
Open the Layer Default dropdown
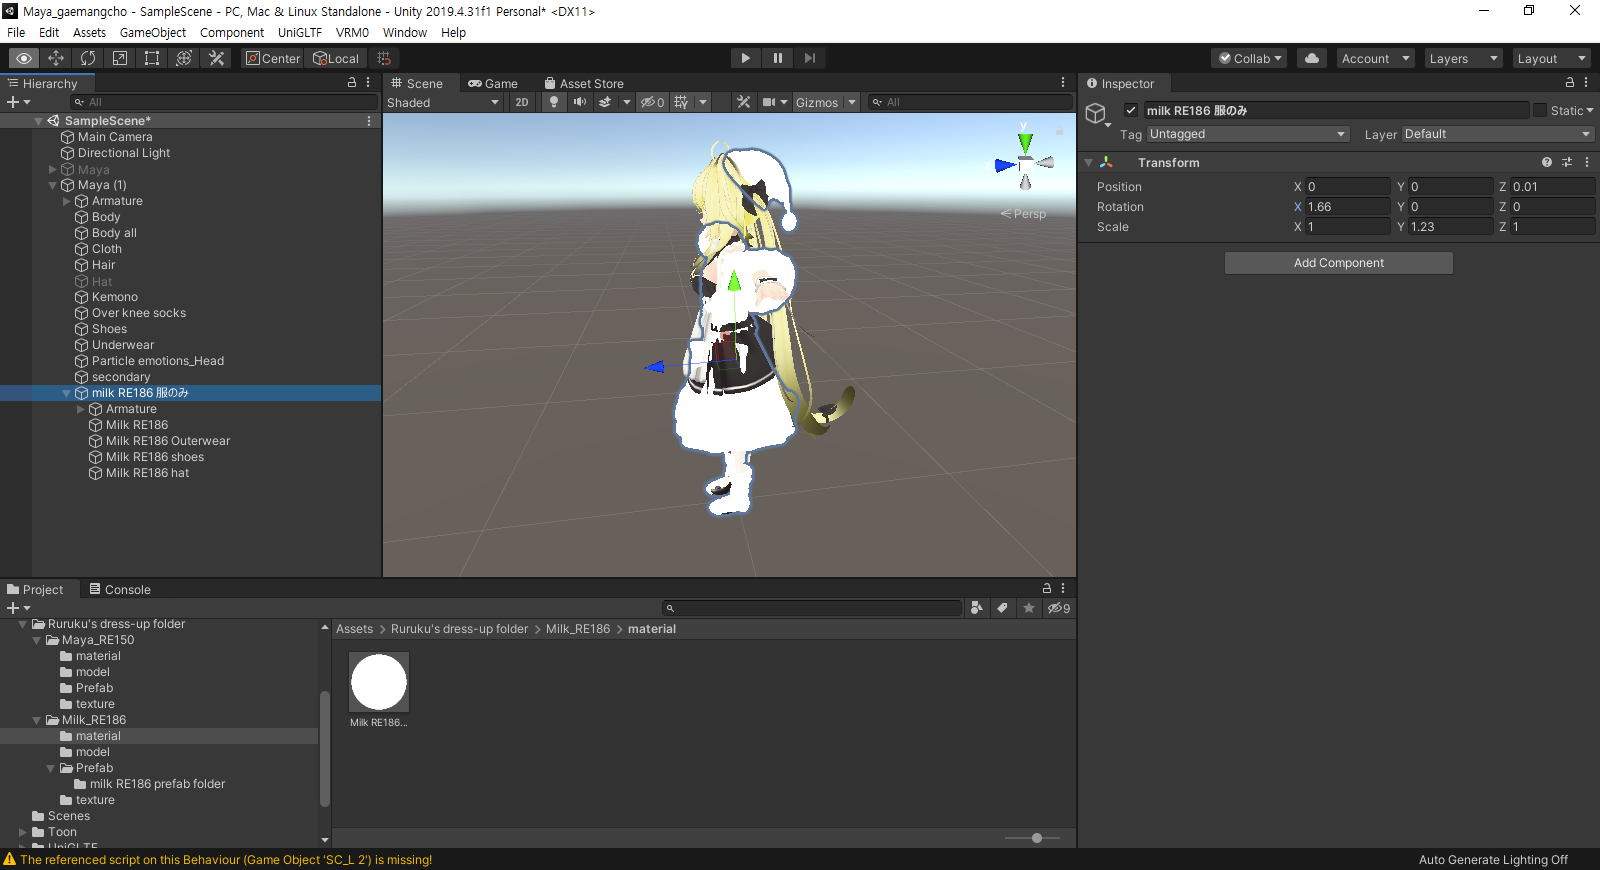1498,134
